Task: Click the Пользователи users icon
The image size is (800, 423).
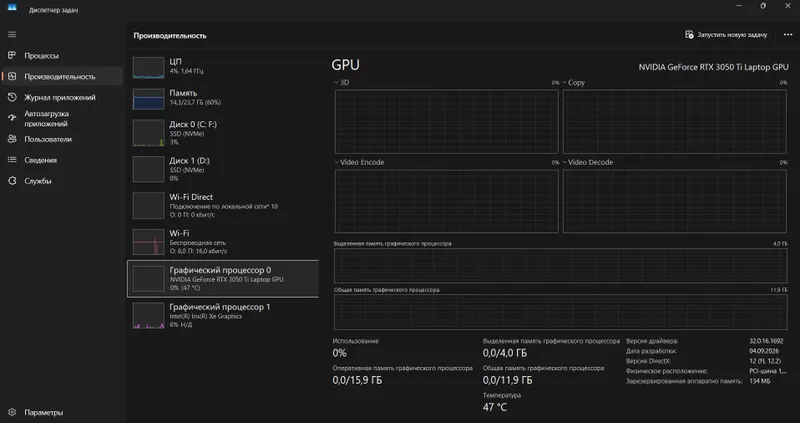Action: tap(12, 139)
